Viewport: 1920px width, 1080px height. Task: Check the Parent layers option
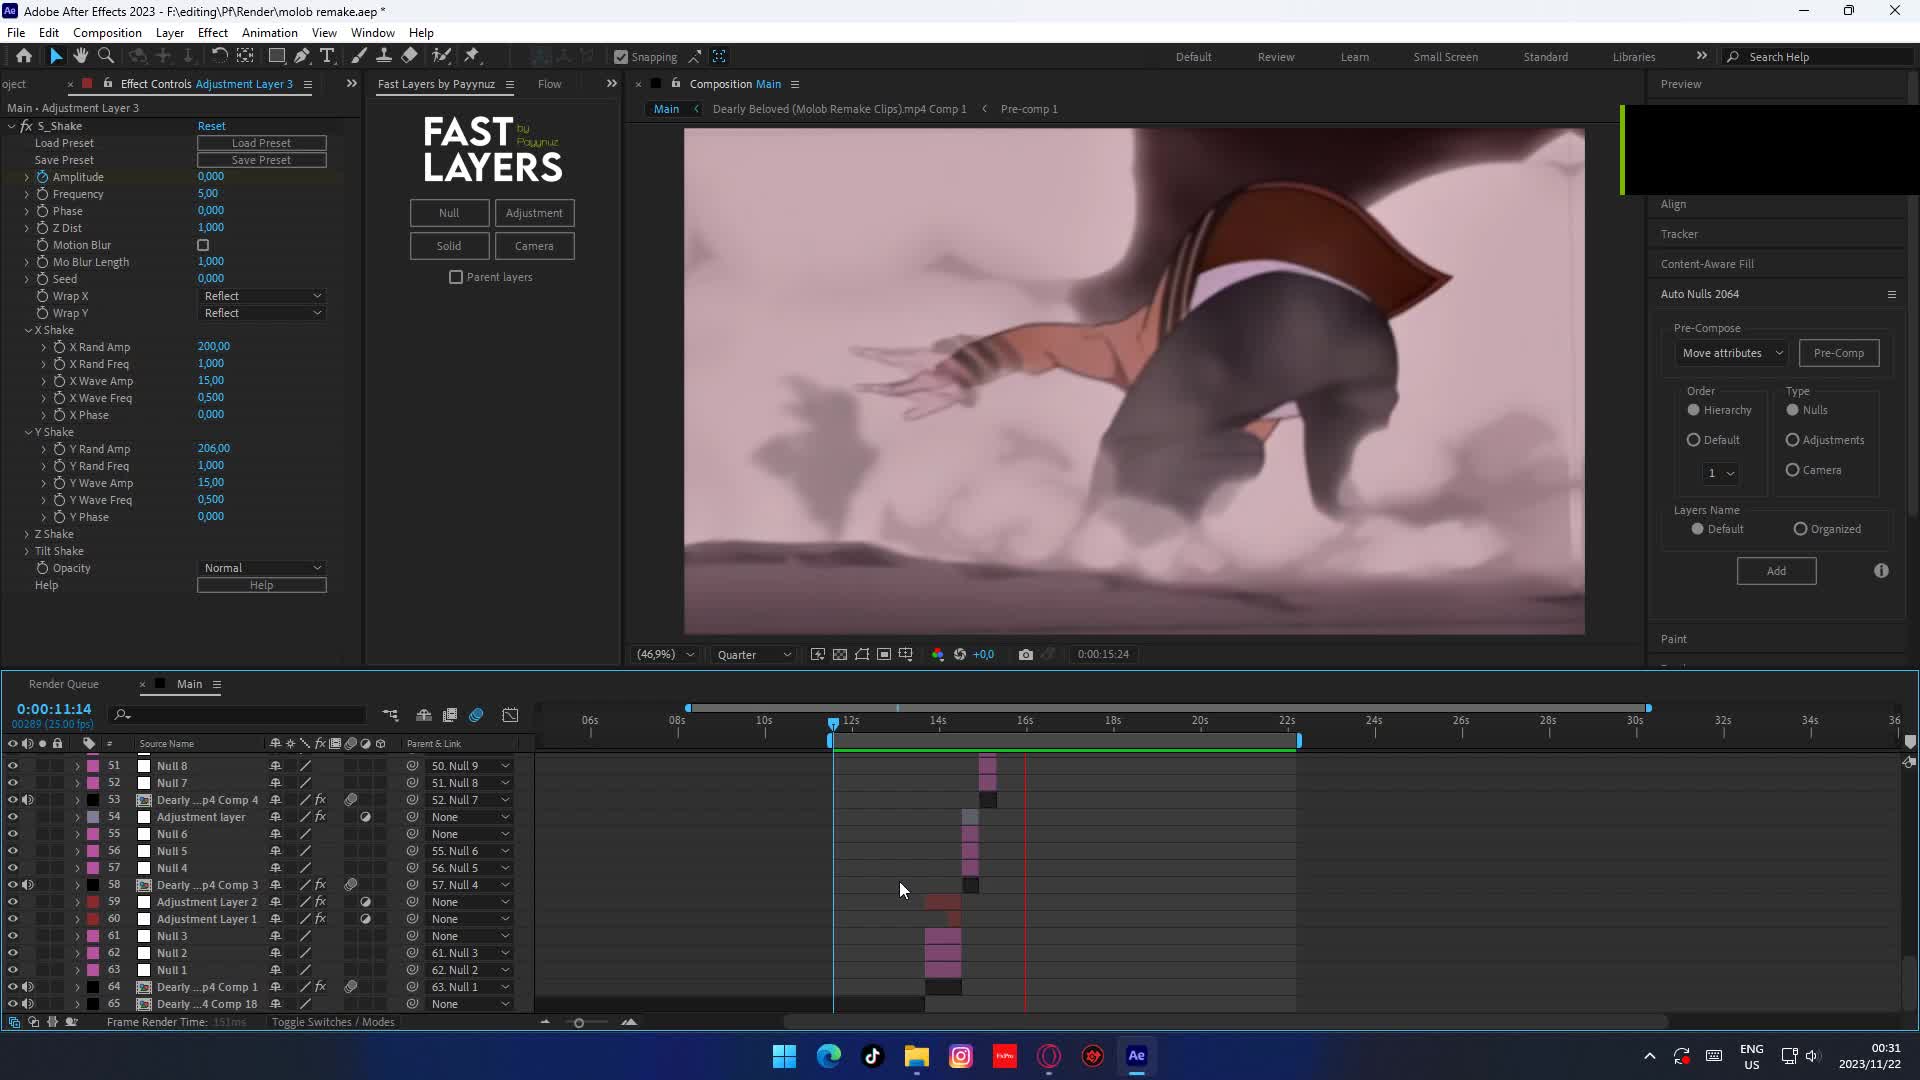coord(456,277)
